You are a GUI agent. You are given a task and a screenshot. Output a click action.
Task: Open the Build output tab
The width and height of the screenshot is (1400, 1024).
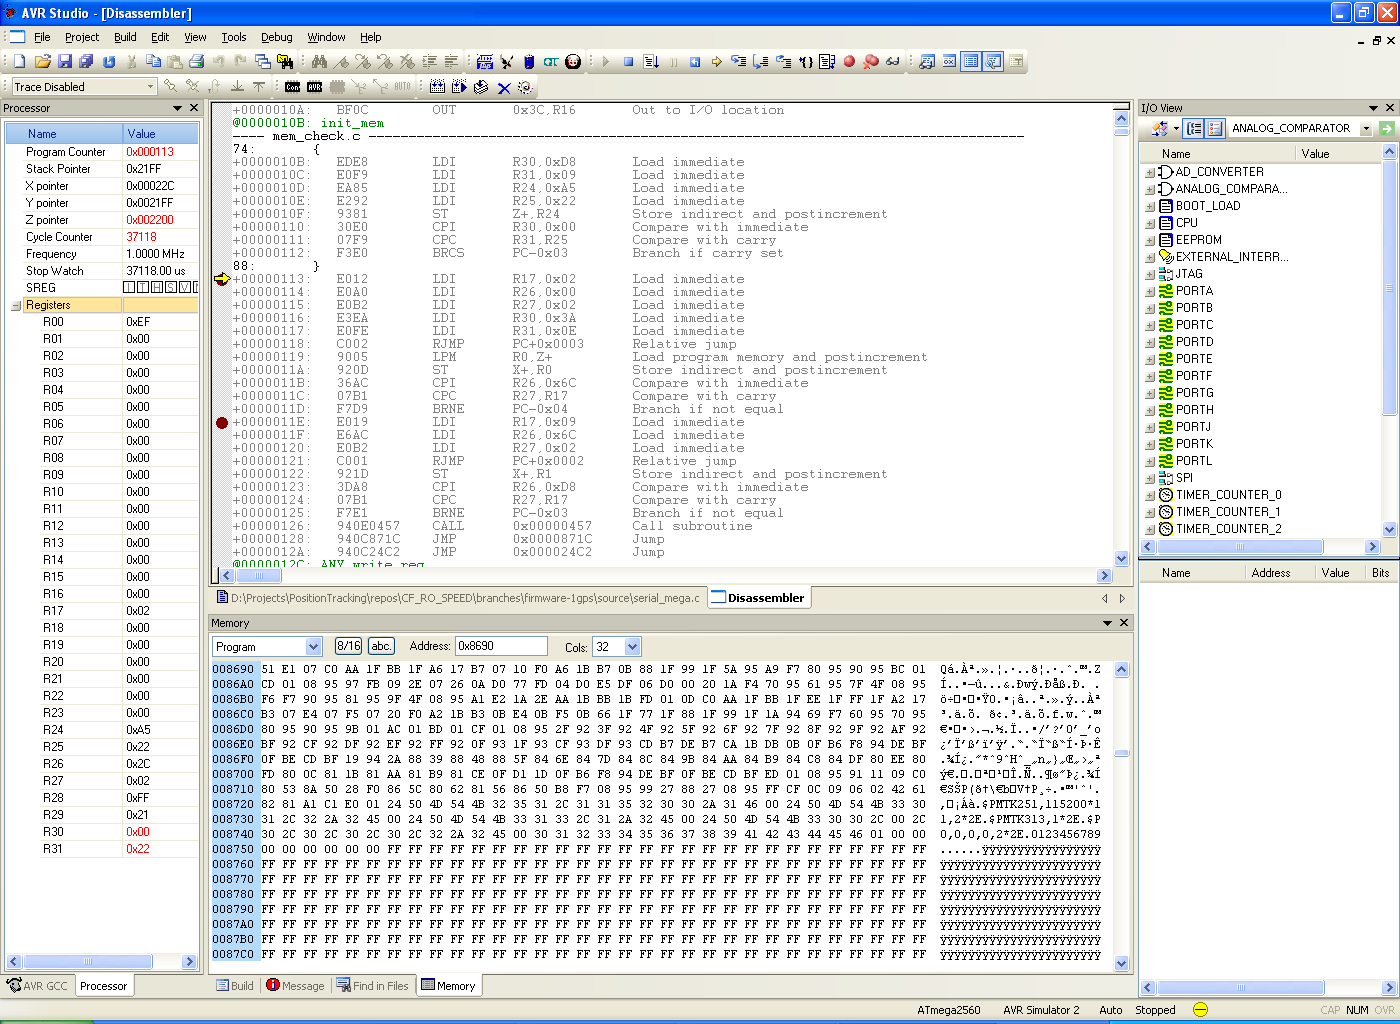[x=235, y=986]
